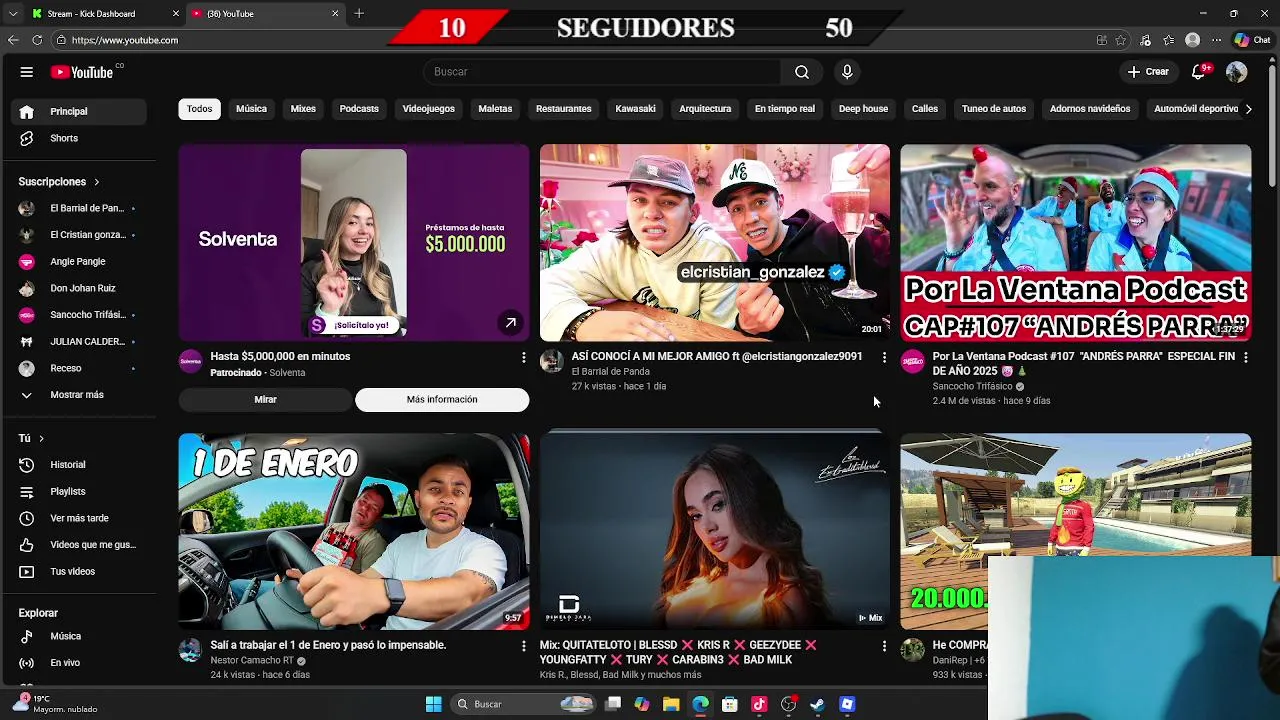Open the YouTube account avatar menu
The width and height of the screenshot is (1280, 720).
1237,72
